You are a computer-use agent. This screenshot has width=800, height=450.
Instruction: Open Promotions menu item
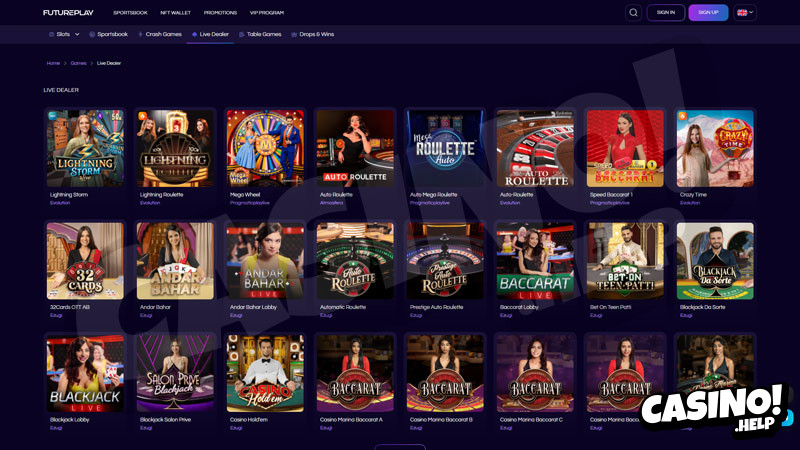[220, 13]
